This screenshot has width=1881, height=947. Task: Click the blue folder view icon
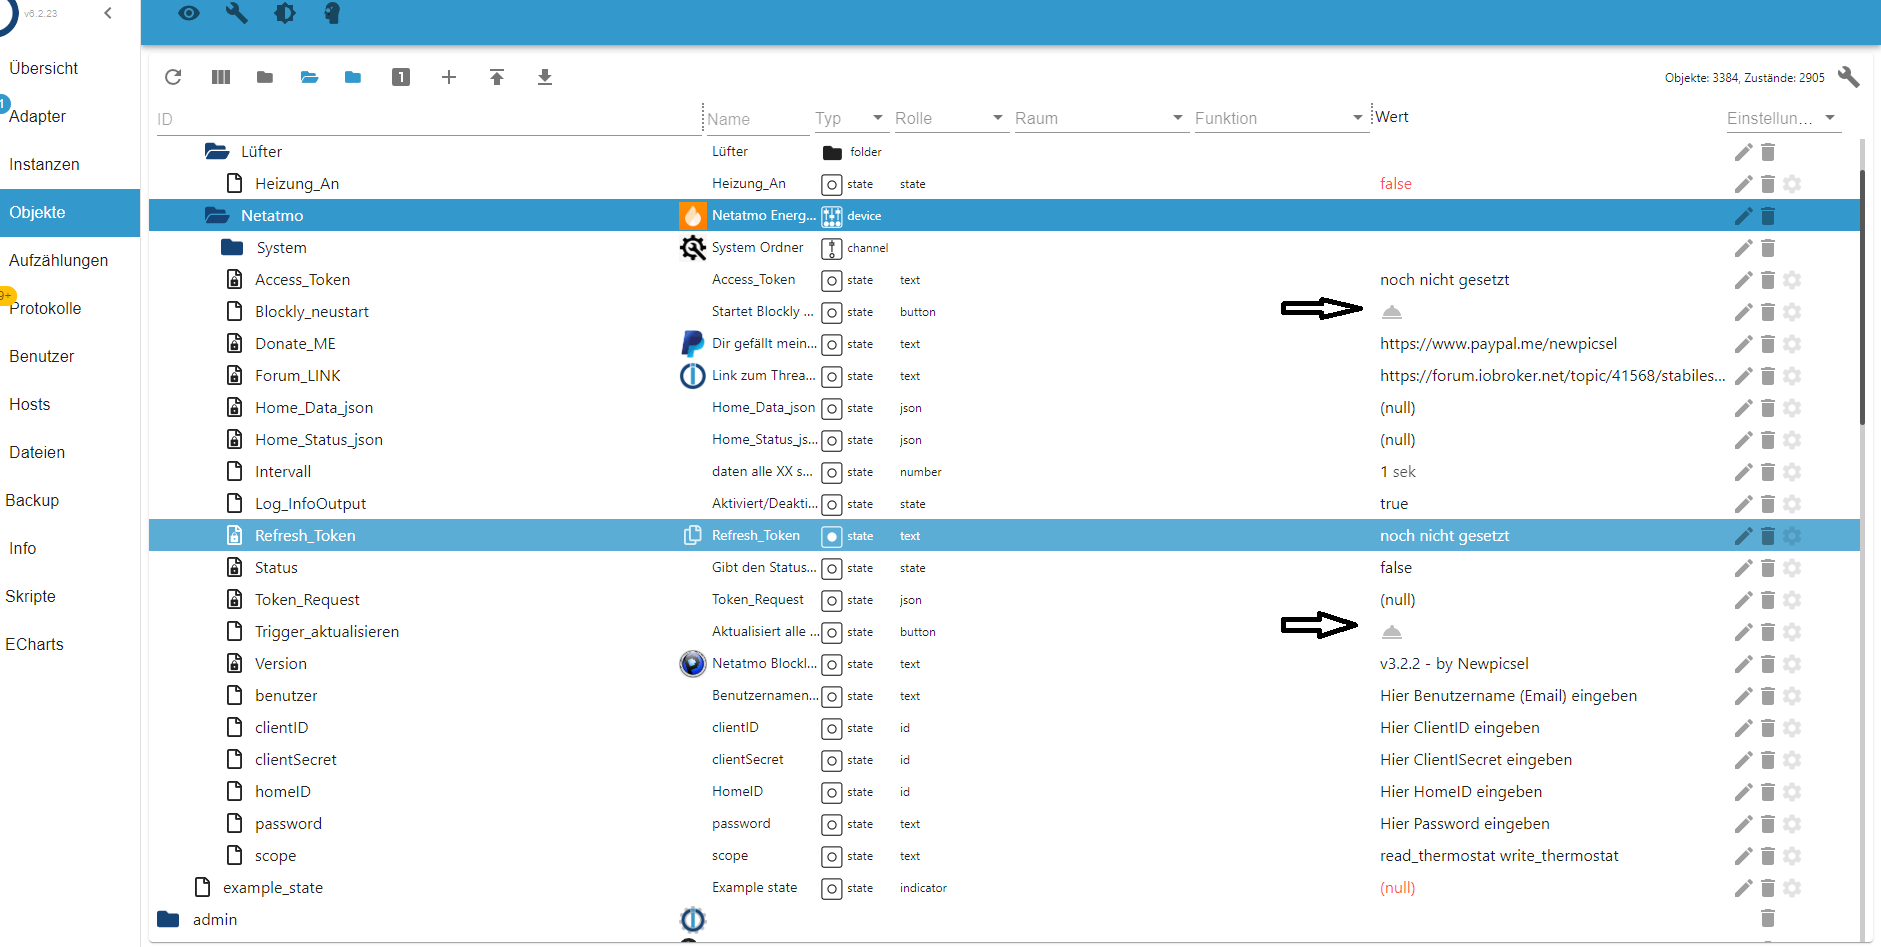pyautogui.click(x=353, y=77)
